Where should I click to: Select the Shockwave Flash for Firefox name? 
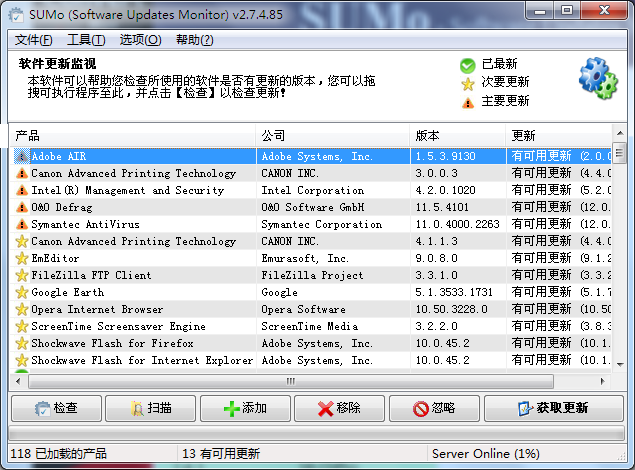coord(112,343)
